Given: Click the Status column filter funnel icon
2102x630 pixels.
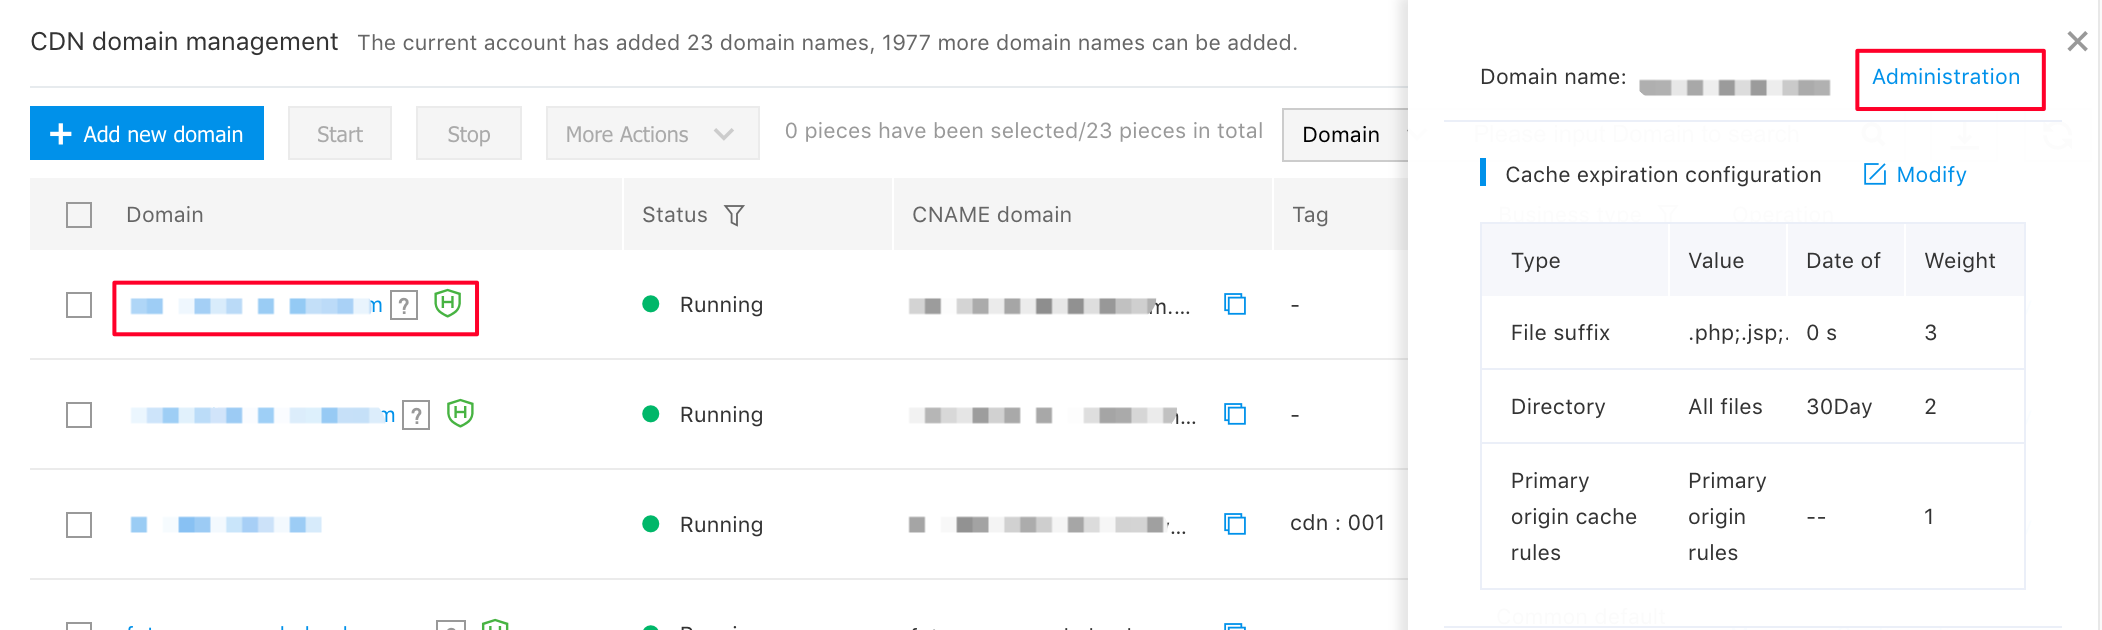Looking at the screenshot, I should (x=734, y=215).
